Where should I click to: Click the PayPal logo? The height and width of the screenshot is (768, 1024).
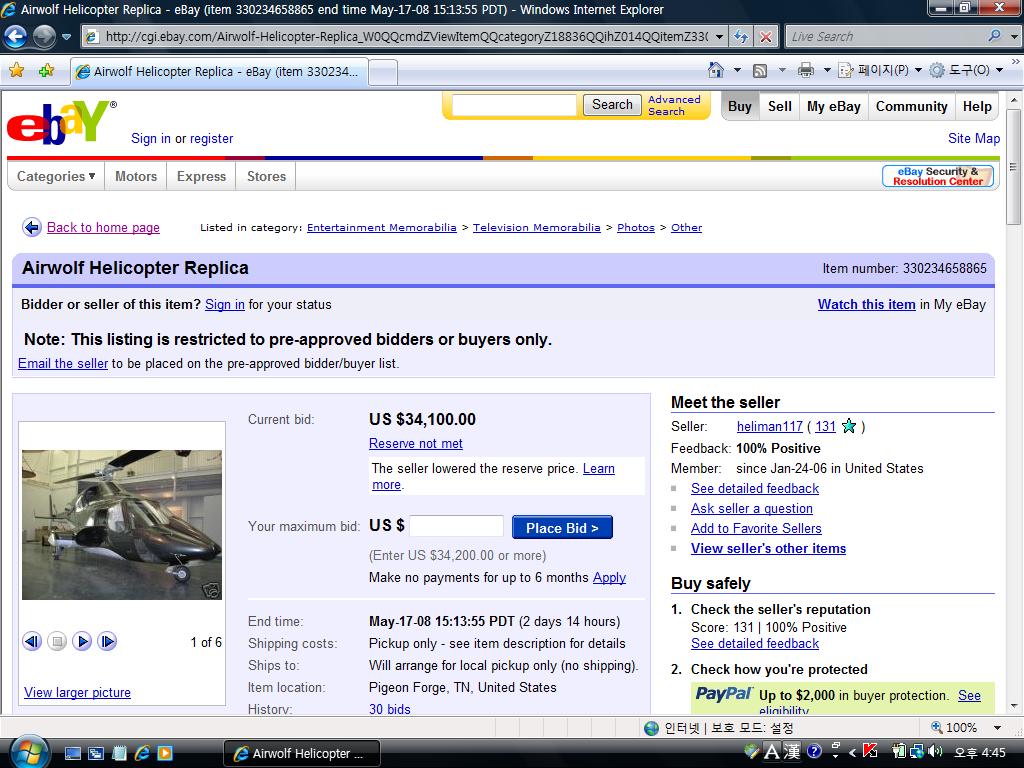coord(724,694)
